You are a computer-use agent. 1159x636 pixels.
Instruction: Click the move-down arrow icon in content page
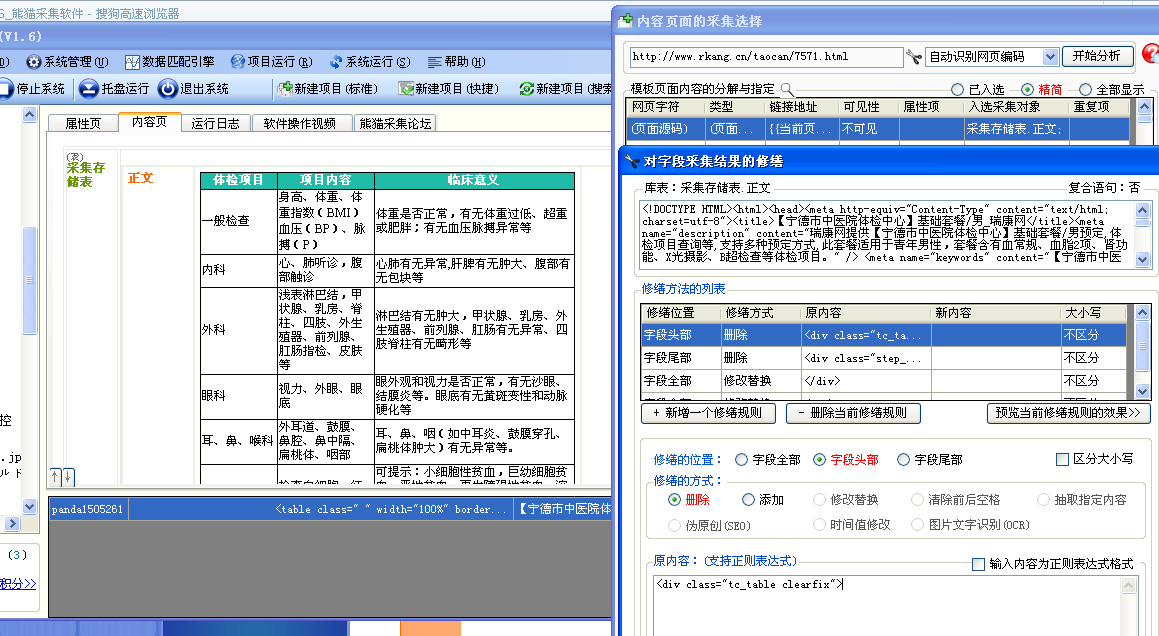tap(67, 477)
